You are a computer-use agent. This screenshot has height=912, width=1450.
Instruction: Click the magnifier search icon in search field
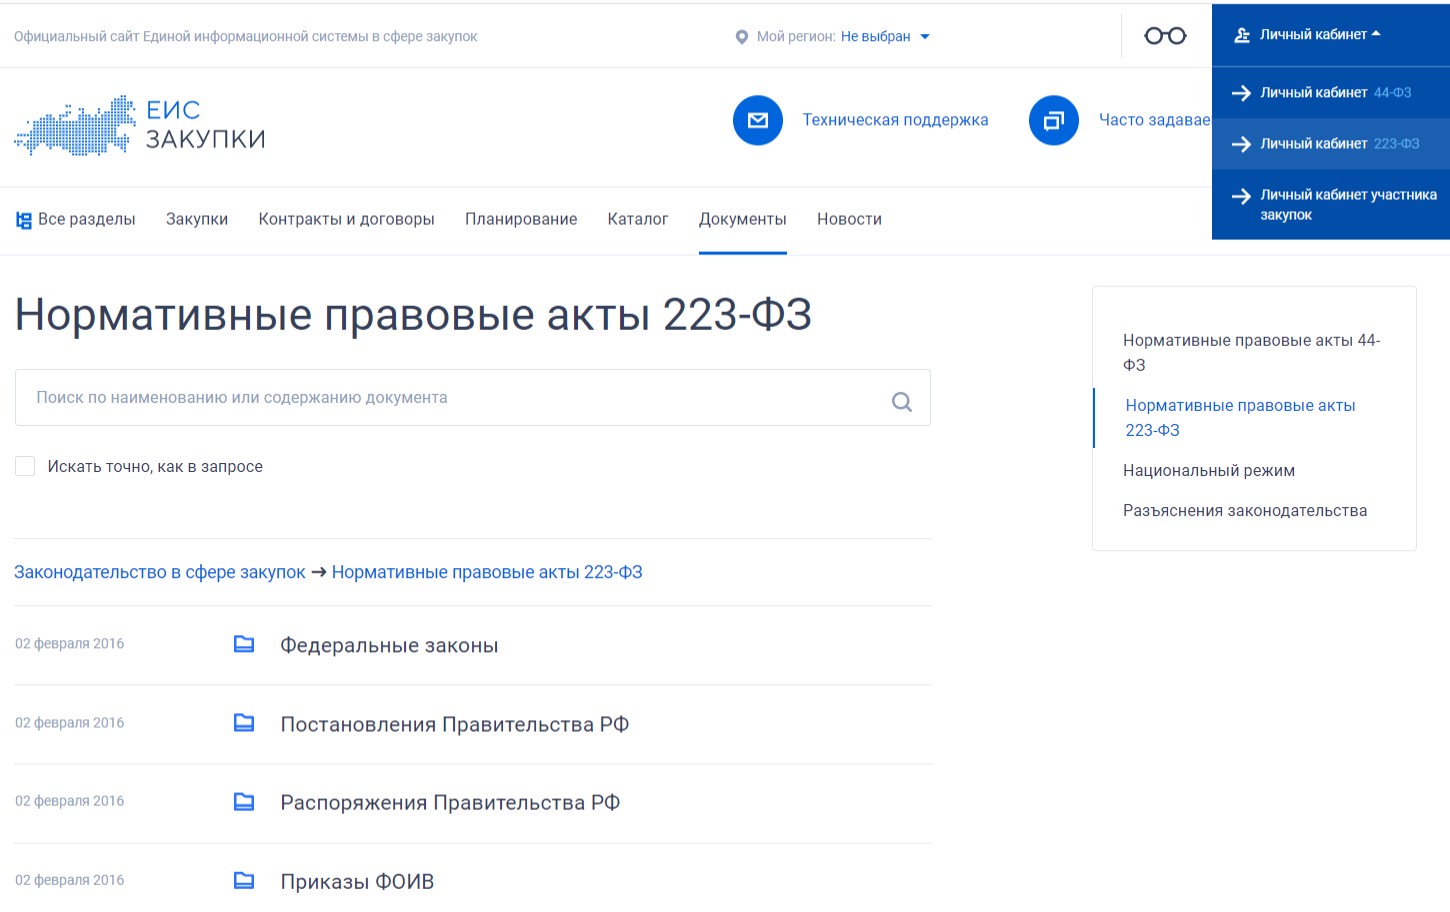(901, 401)
